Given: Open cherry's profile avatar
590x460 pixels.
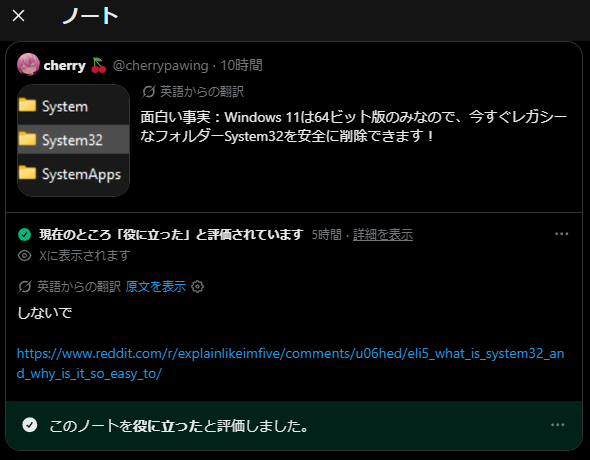Looking at the screenshot, I should tap(28, 65).
